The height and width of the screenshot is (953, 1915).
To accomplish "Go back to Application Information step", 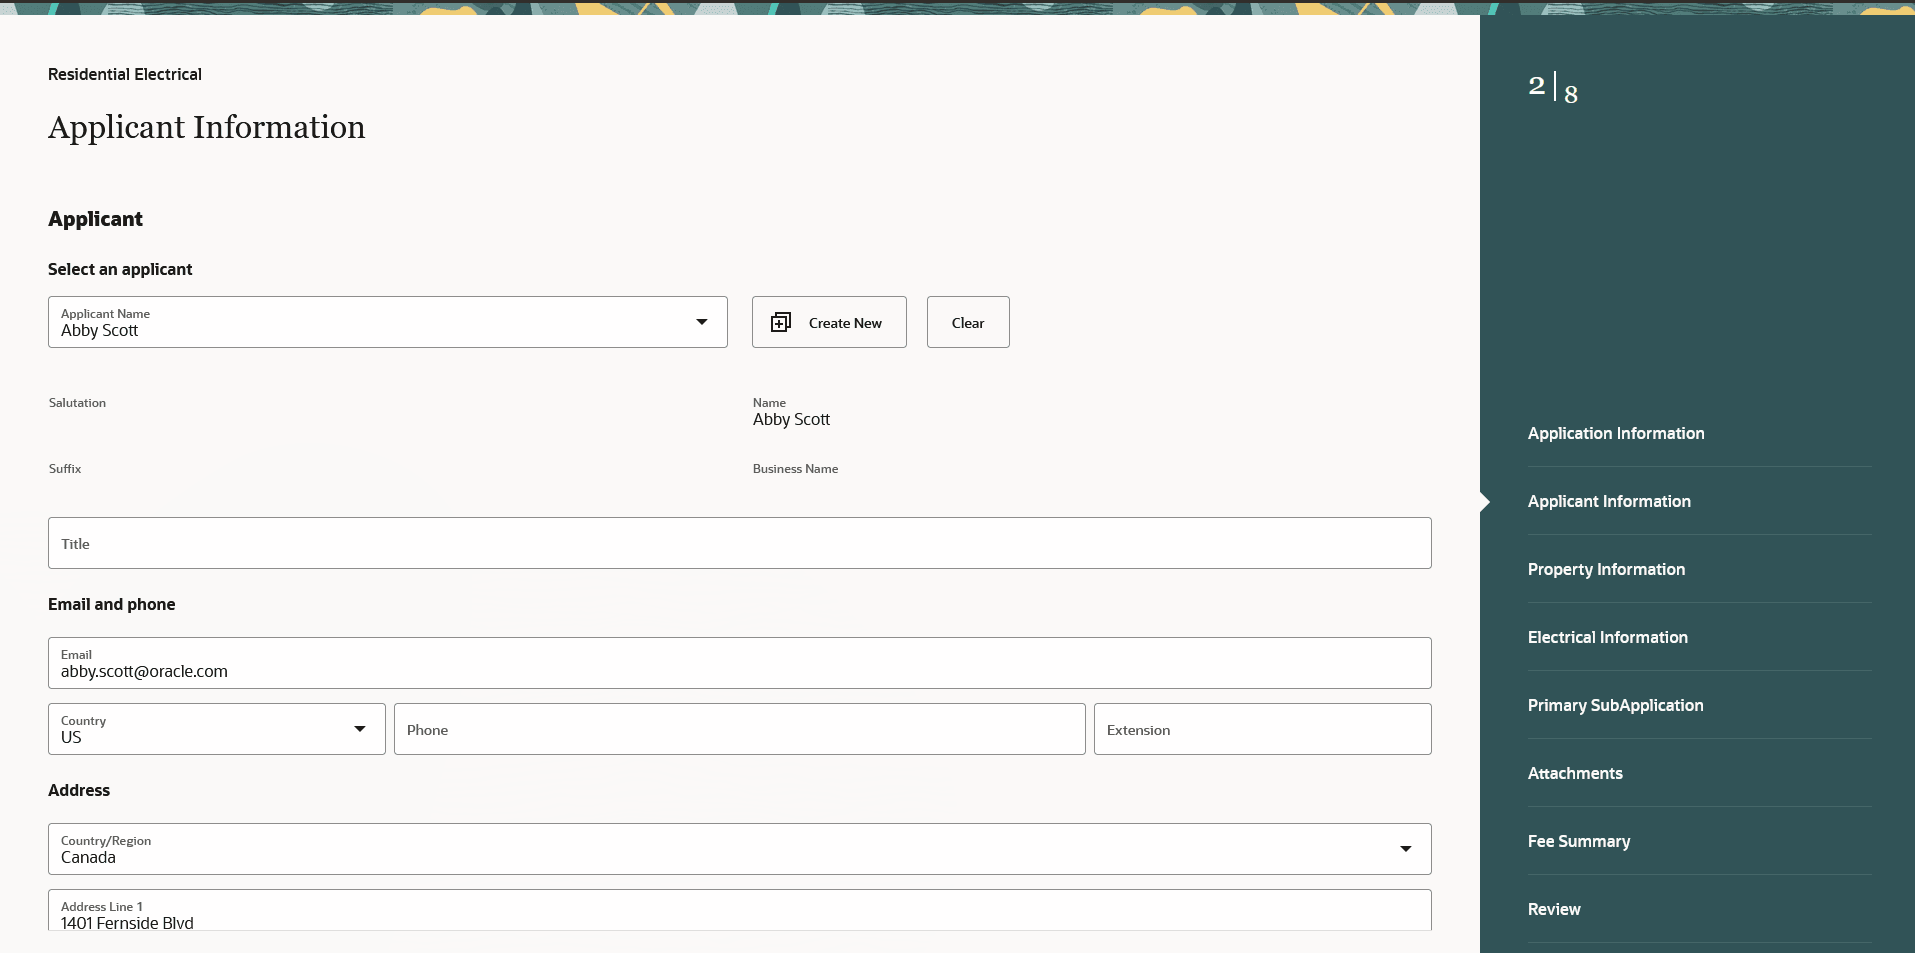I will point(1616,433).
